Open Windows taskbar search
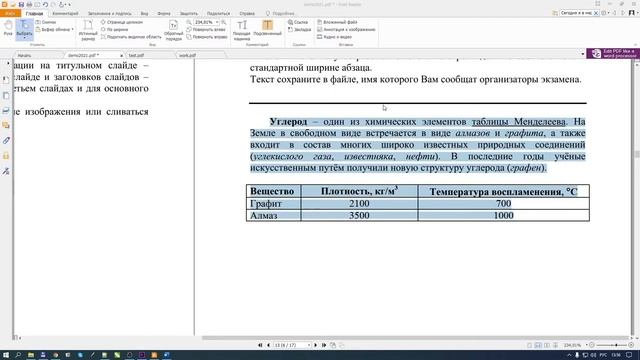 18,355
